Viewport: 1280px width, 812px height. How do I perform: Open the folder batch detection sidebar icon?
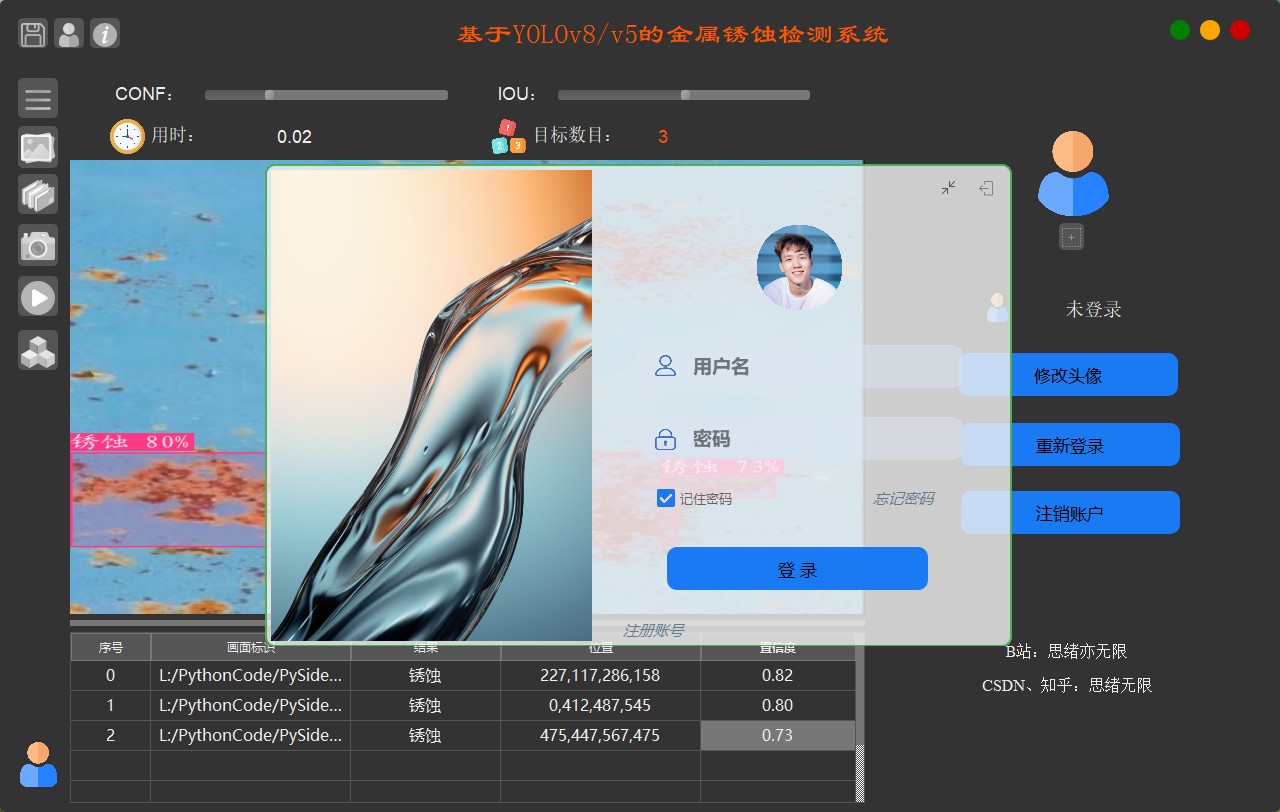38,195
